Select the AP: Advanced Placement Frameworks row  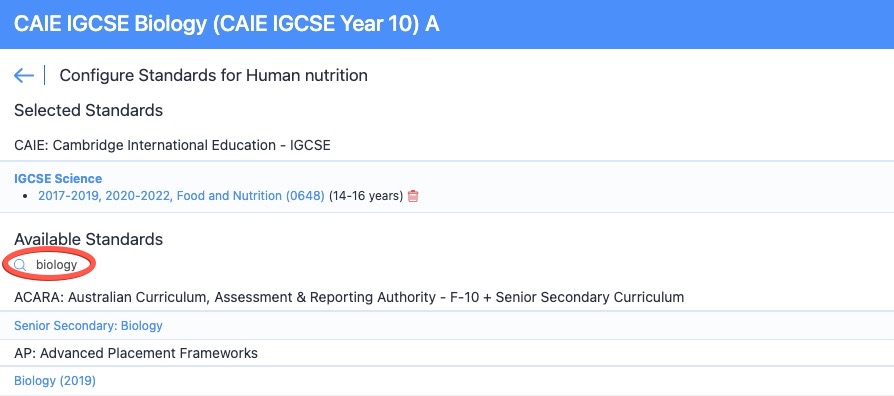pos(447,353)
